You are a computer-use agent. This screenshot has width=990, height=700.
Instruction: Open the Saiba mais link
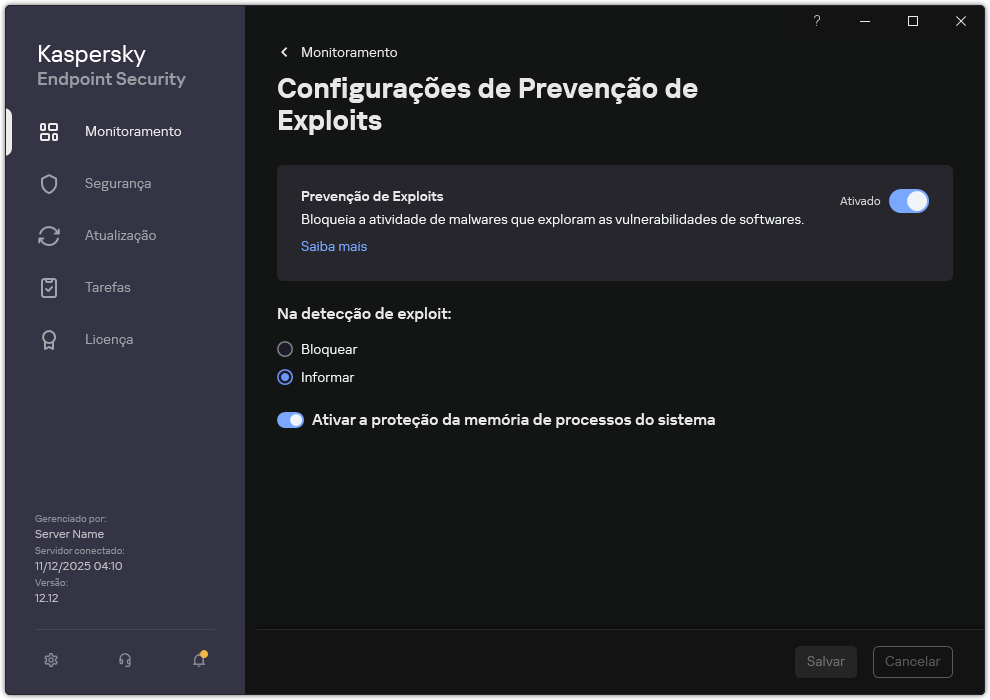pos(334,246)
